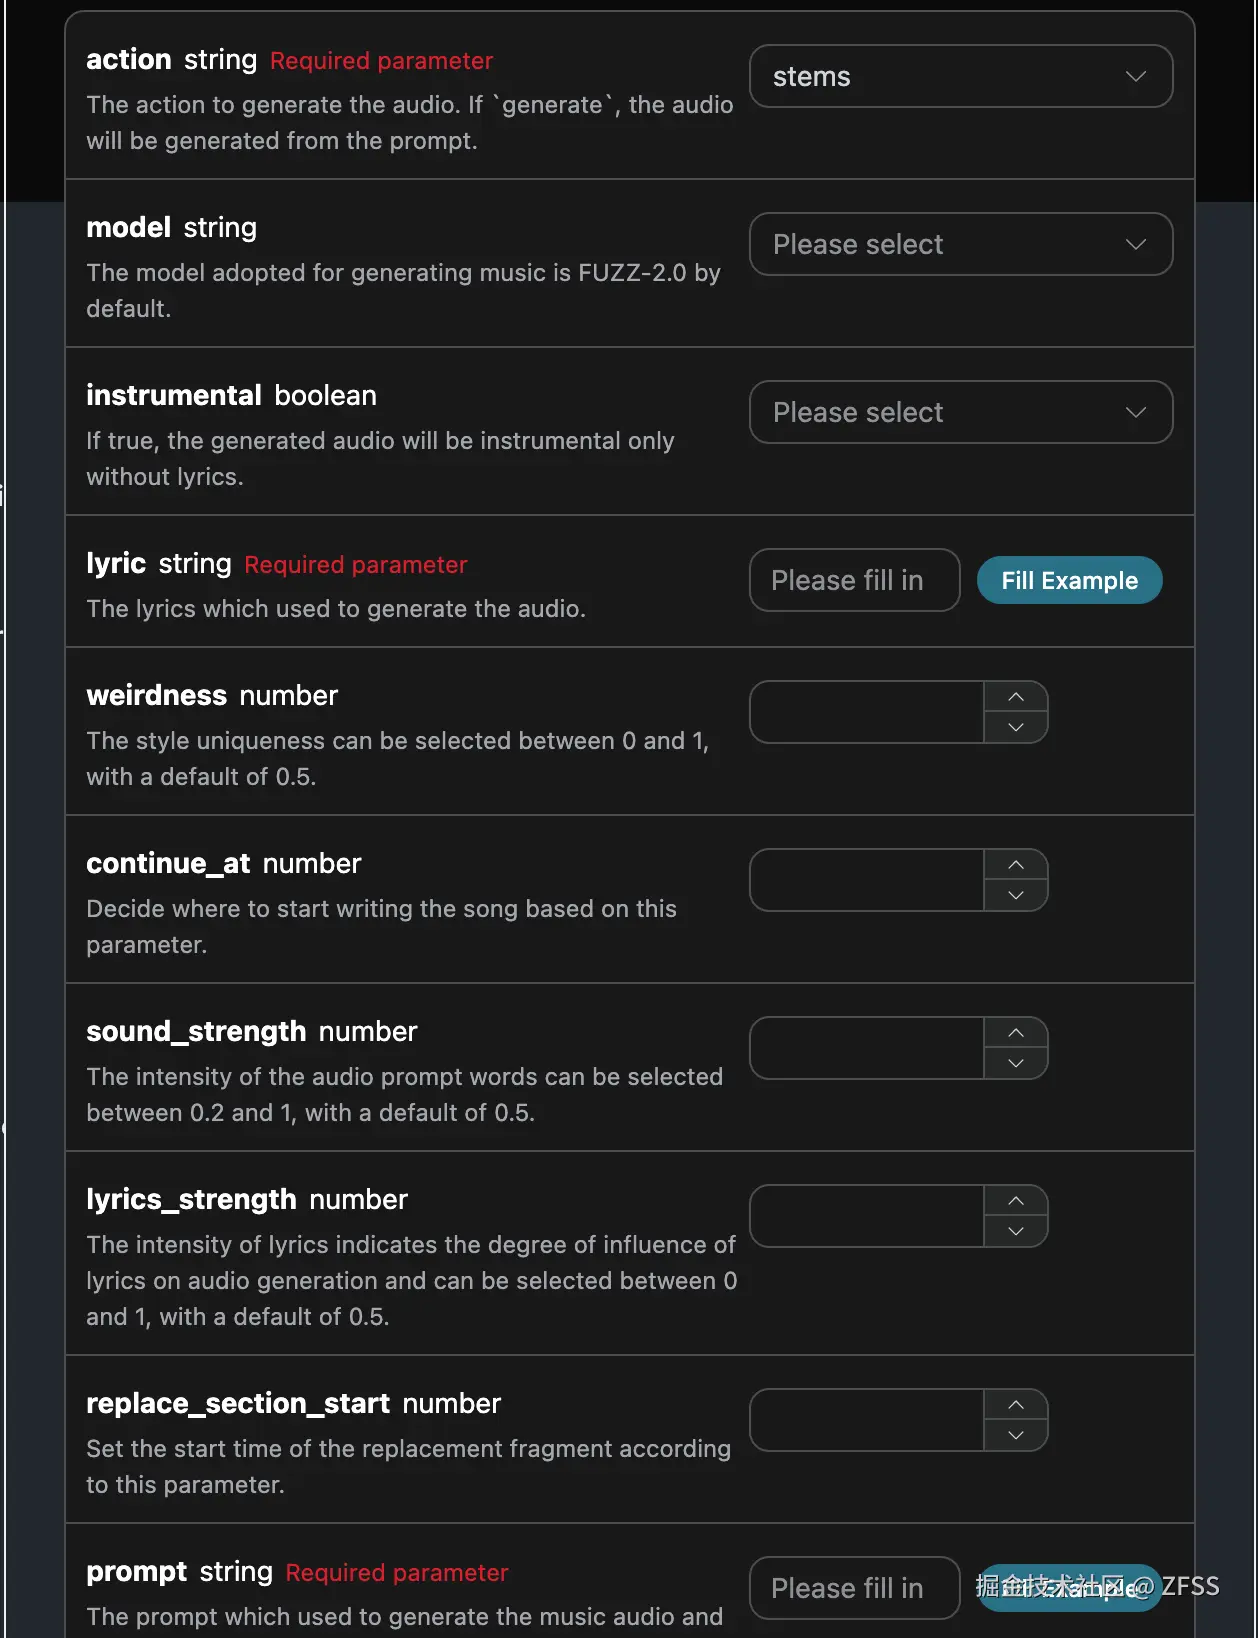
Task: Focus the replace_section_start number field
Action: (x=867, y=1420)
